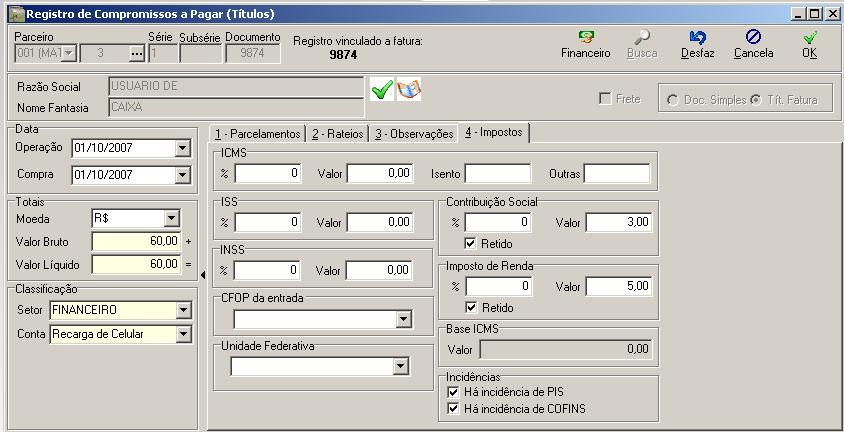
Task: Click the Cancela icon
Action: pos(753,38)
